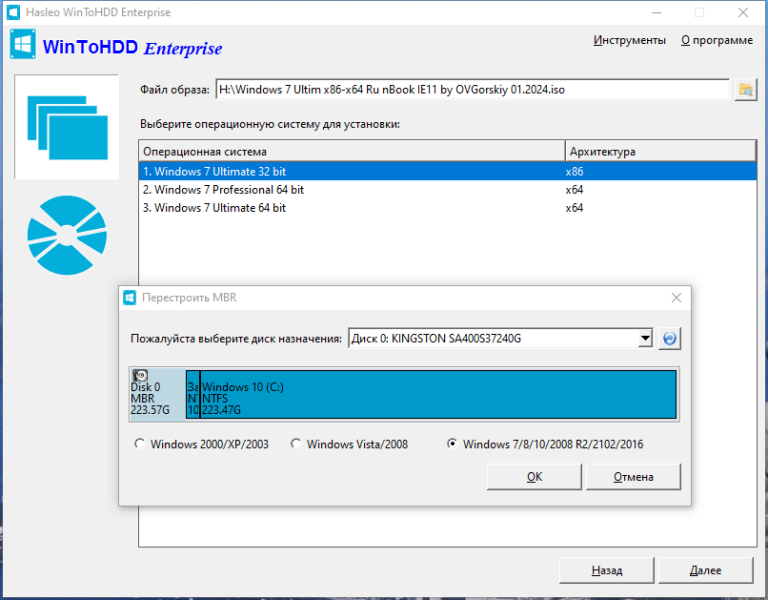The image size is (768, 600).
Task: Click the Далее button
Action: [705, 570]
